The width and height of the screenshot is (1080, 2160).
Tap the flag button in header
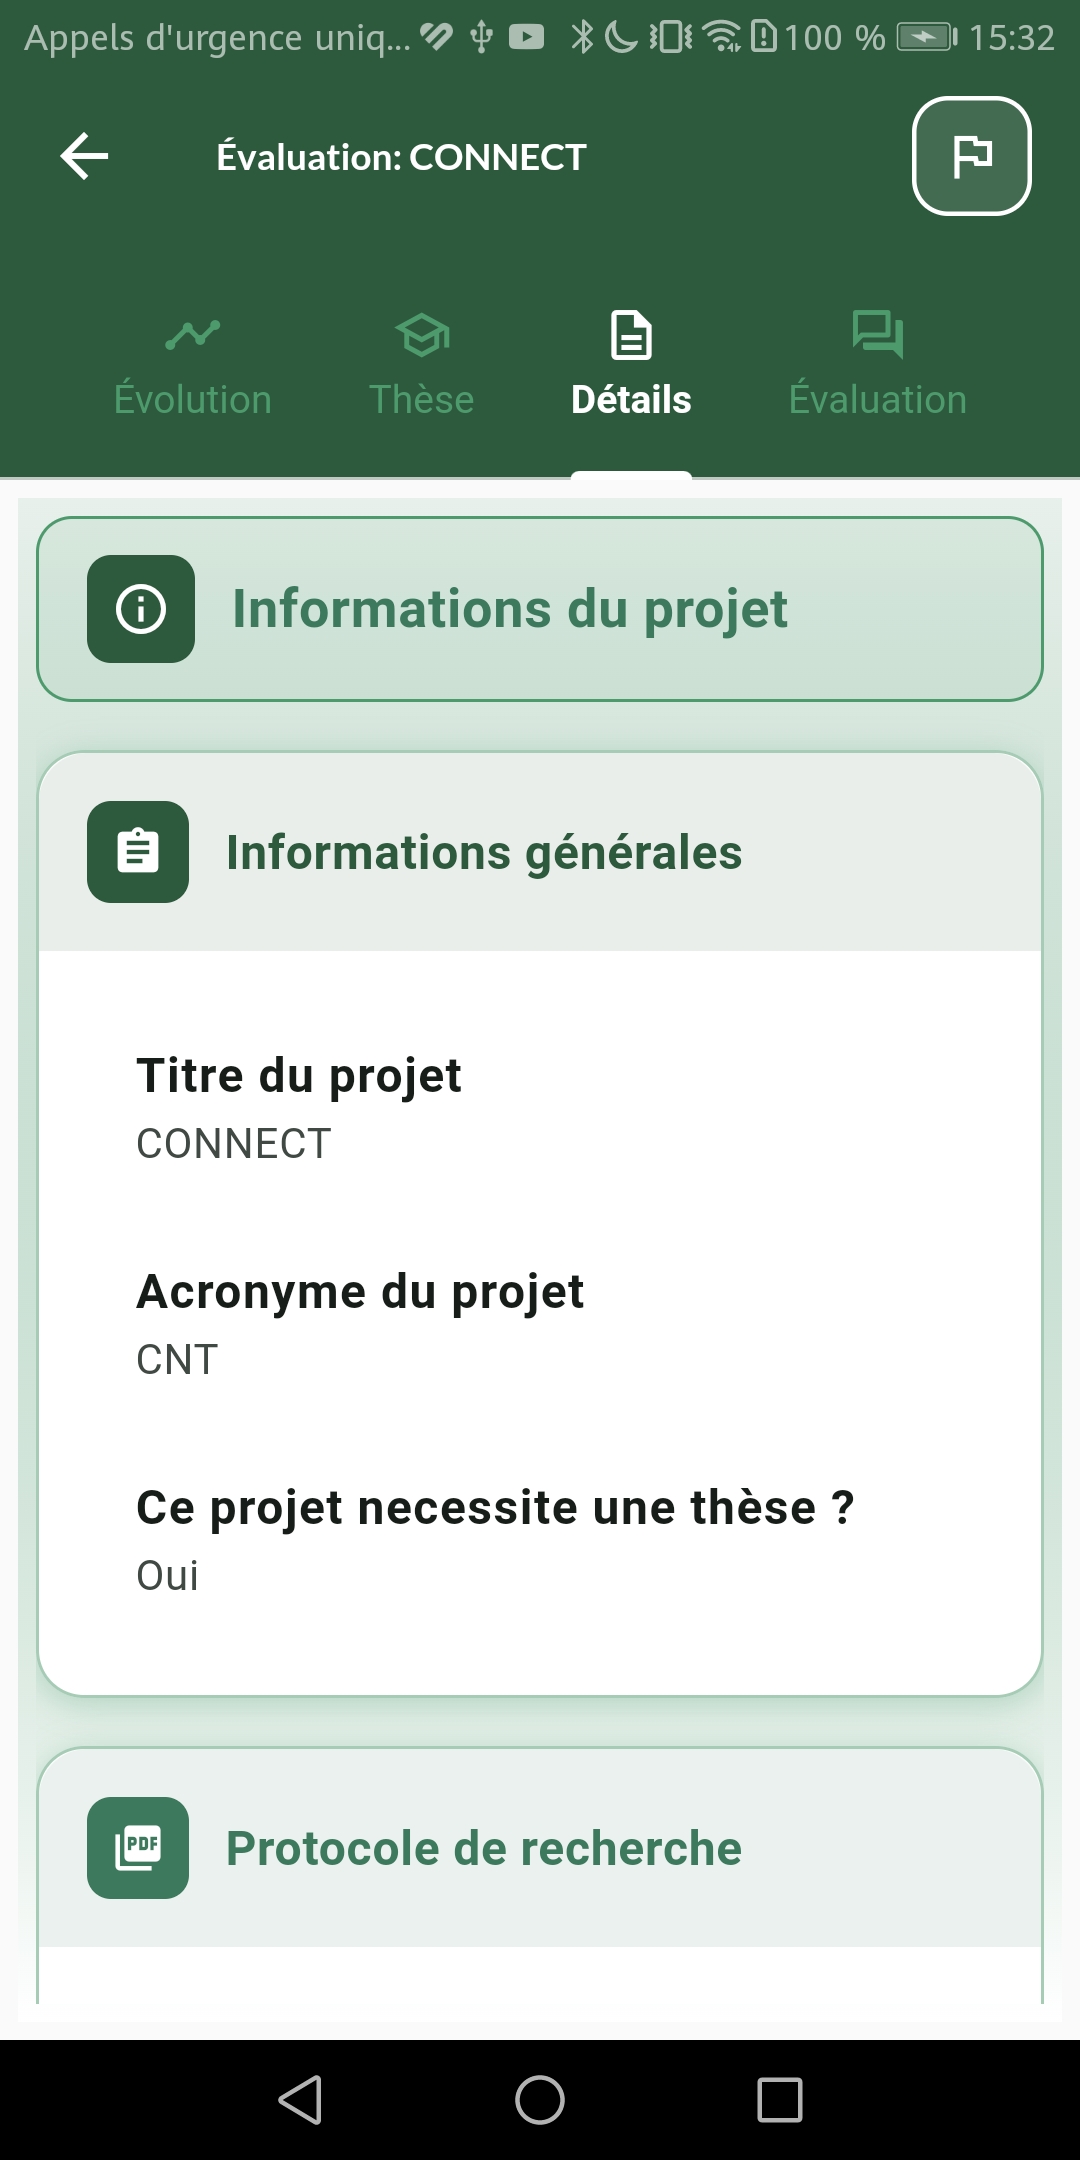(971, 156)
